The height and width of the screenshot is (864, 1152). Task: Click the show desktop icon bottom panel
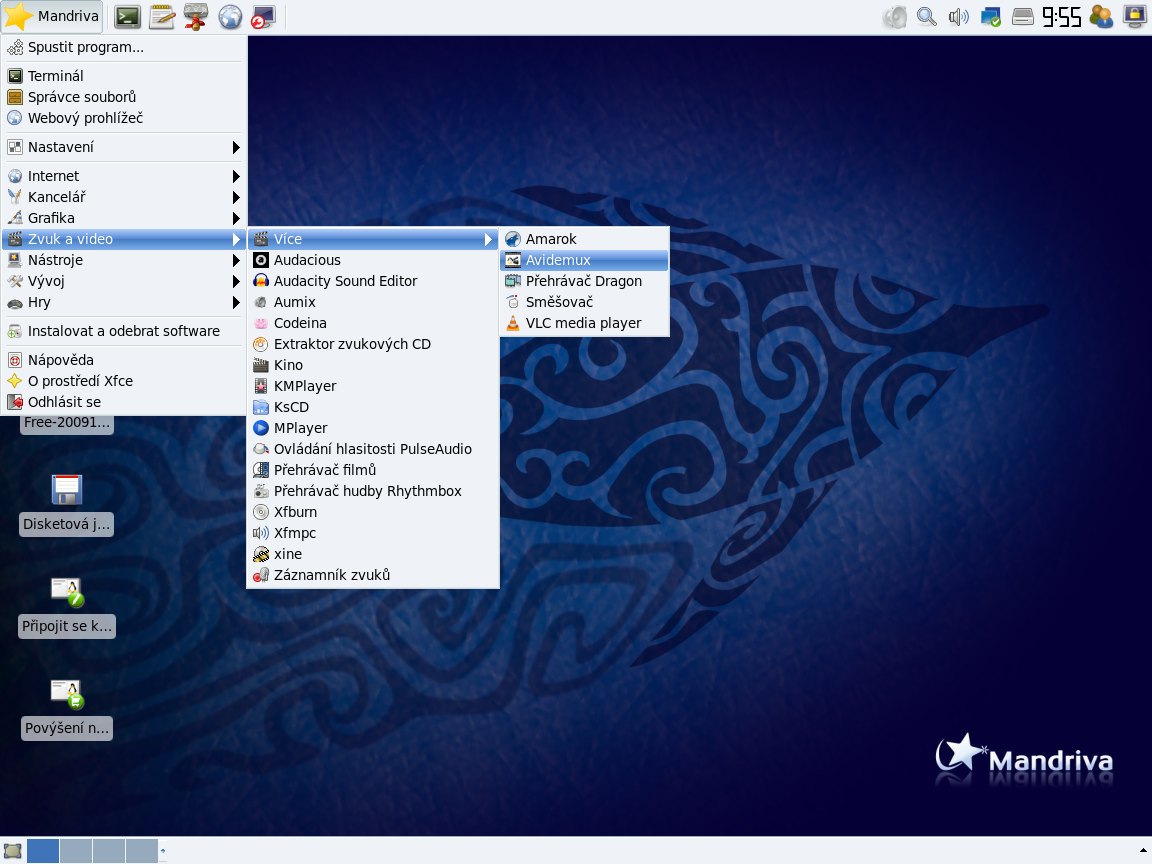[x=12, y=852]
